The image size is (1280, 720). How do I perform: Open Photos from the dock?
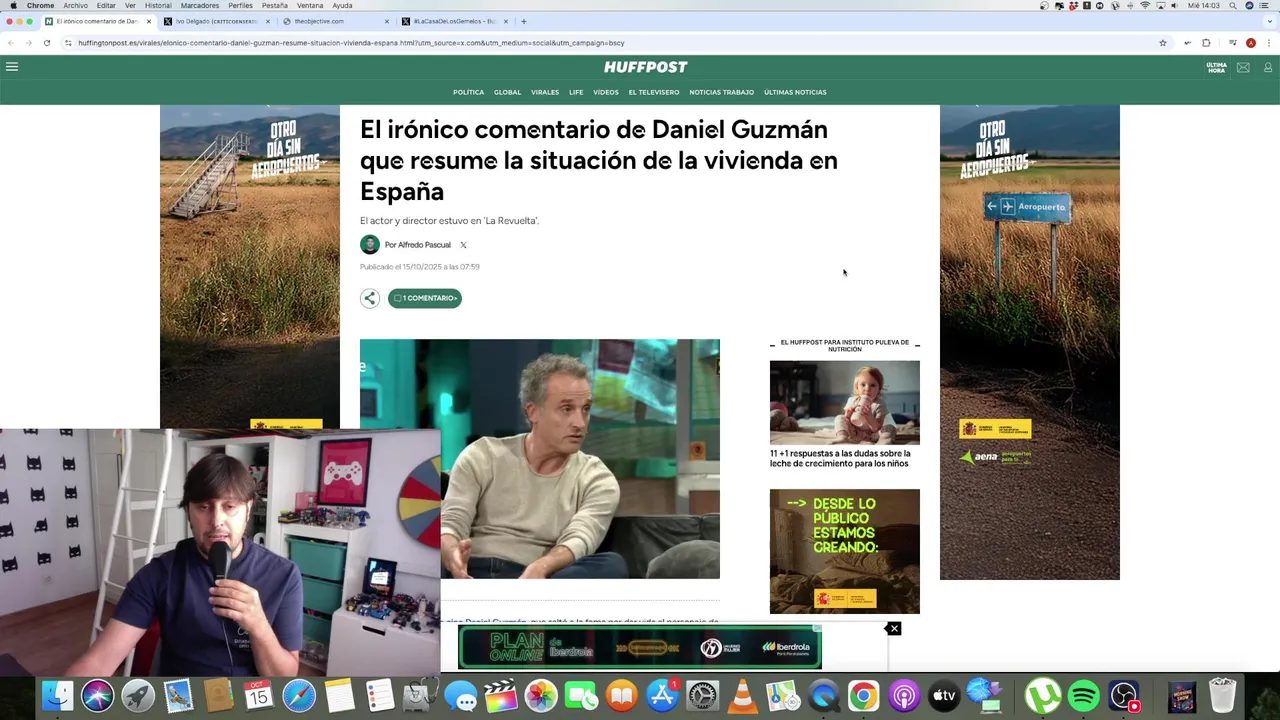tap(541, 696)
